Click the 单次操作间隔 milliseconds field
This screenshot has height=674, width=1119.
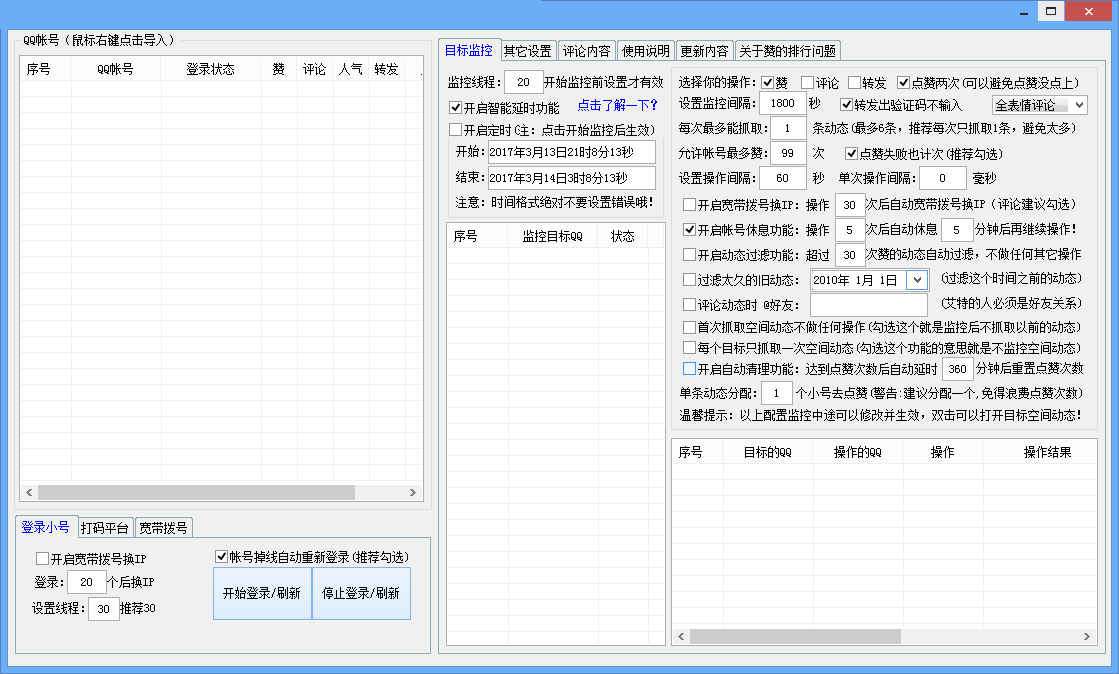943,178
